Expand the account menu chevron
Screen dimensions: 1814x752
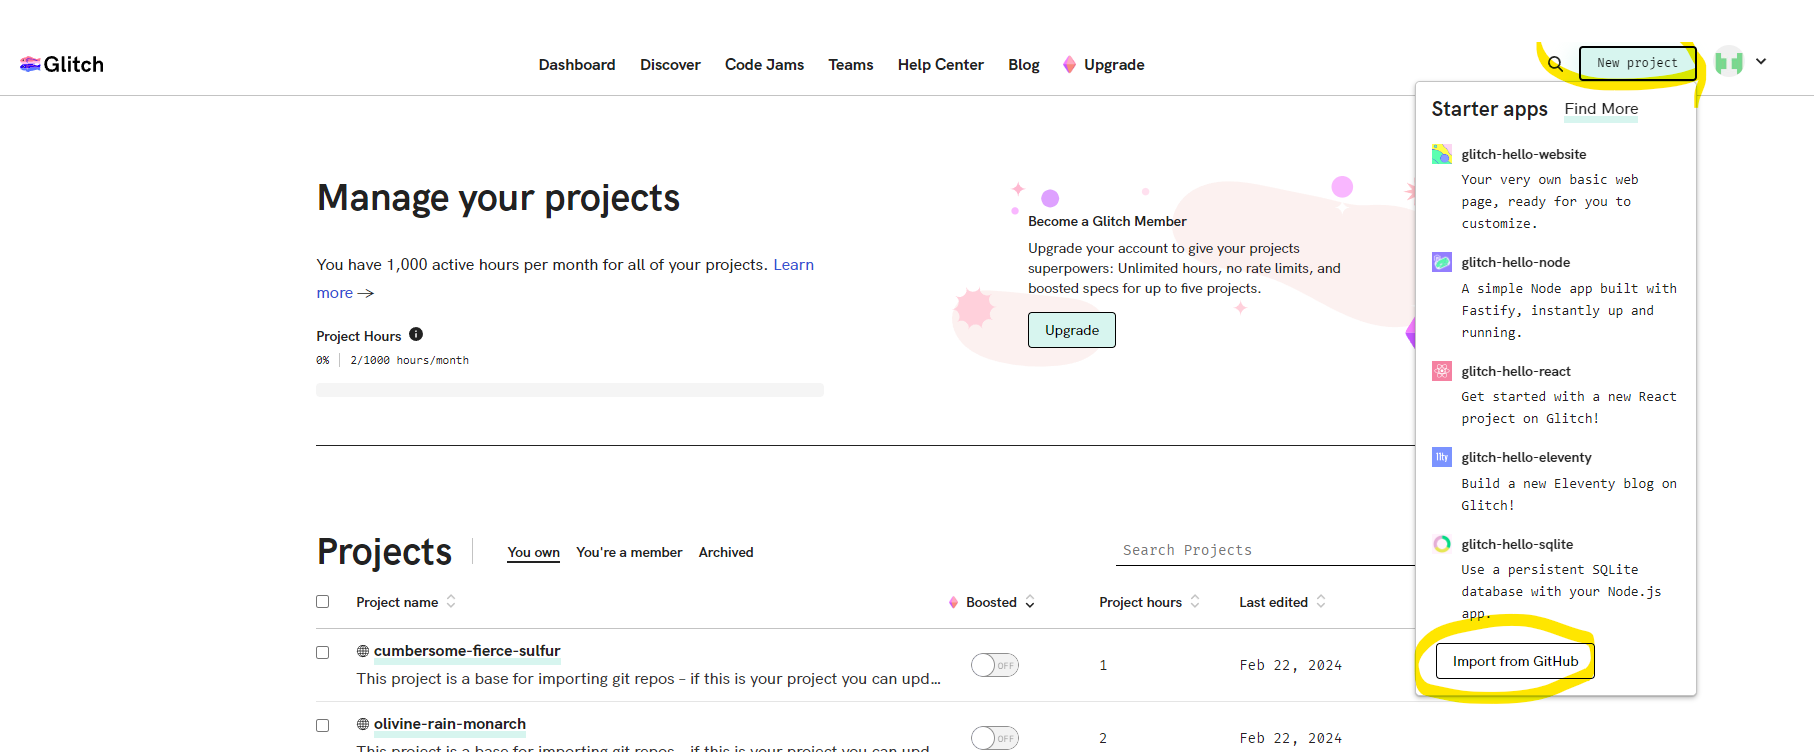coord(1761,61)
